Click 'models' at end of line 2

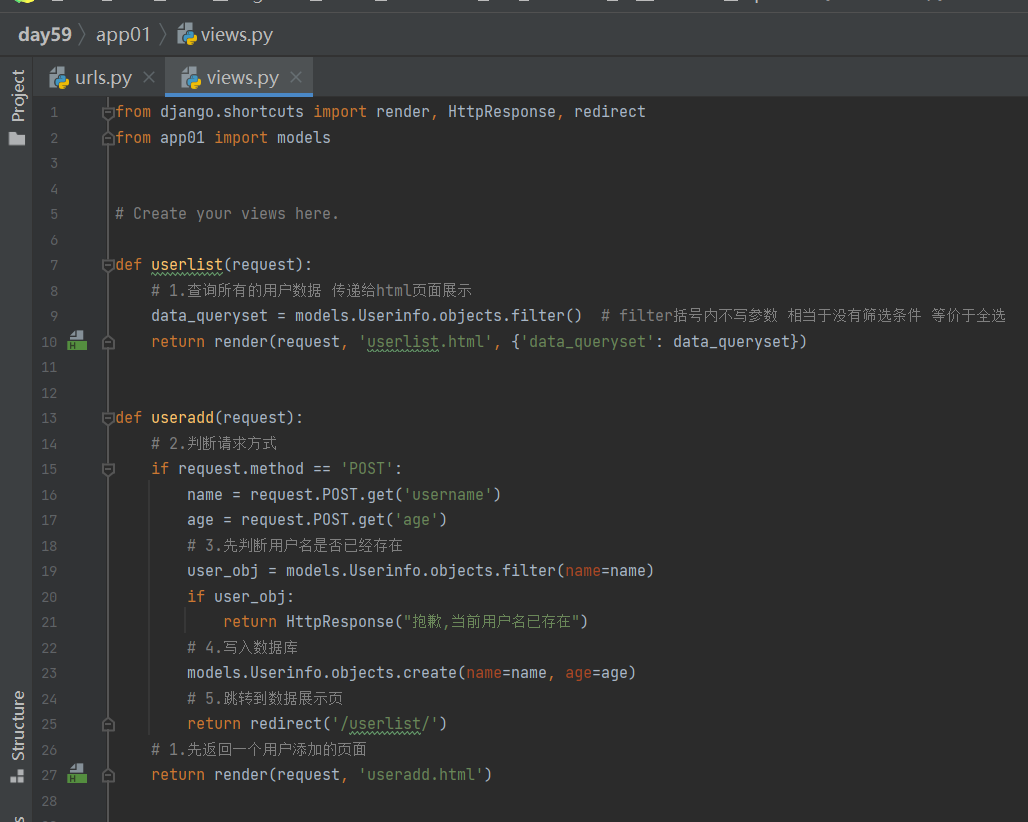[x=304, y=138]
